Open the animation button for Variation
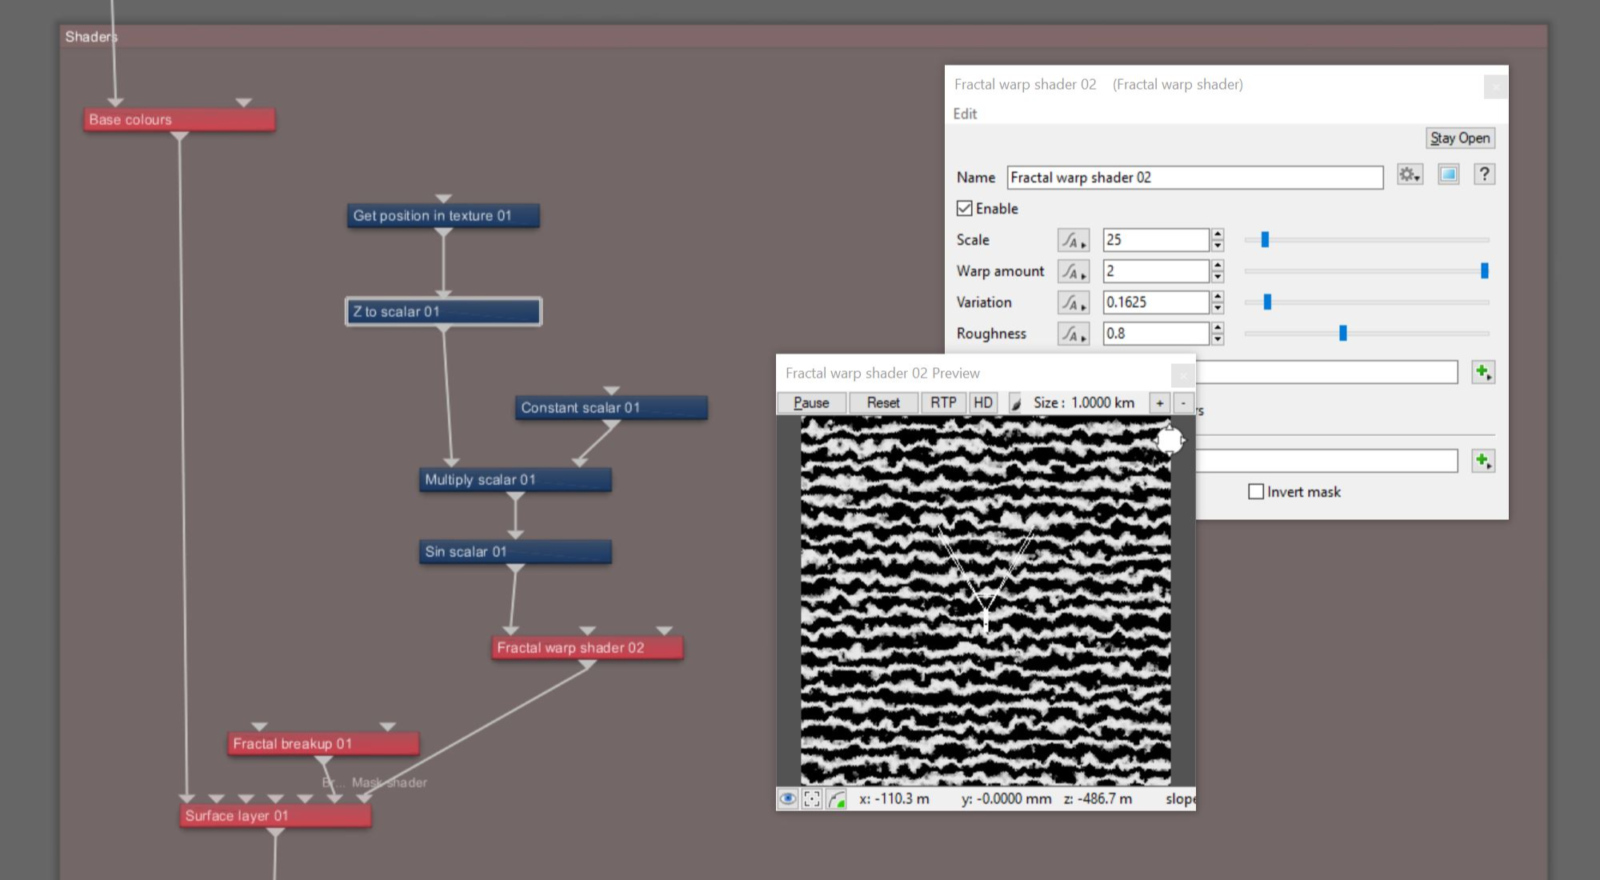1600x880 pixels. pos(1073,302)
